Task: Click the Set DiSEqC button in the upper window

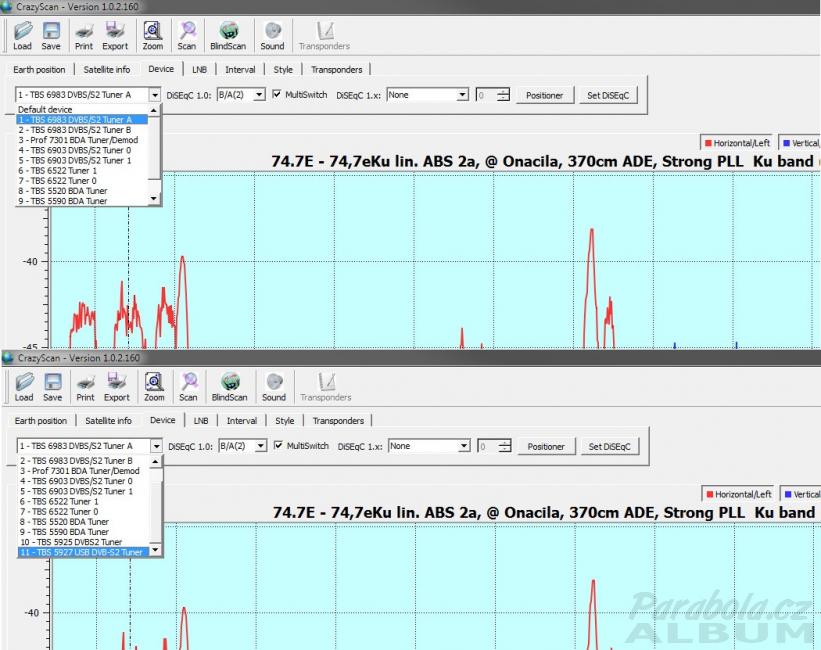Action: click(608, 95)
